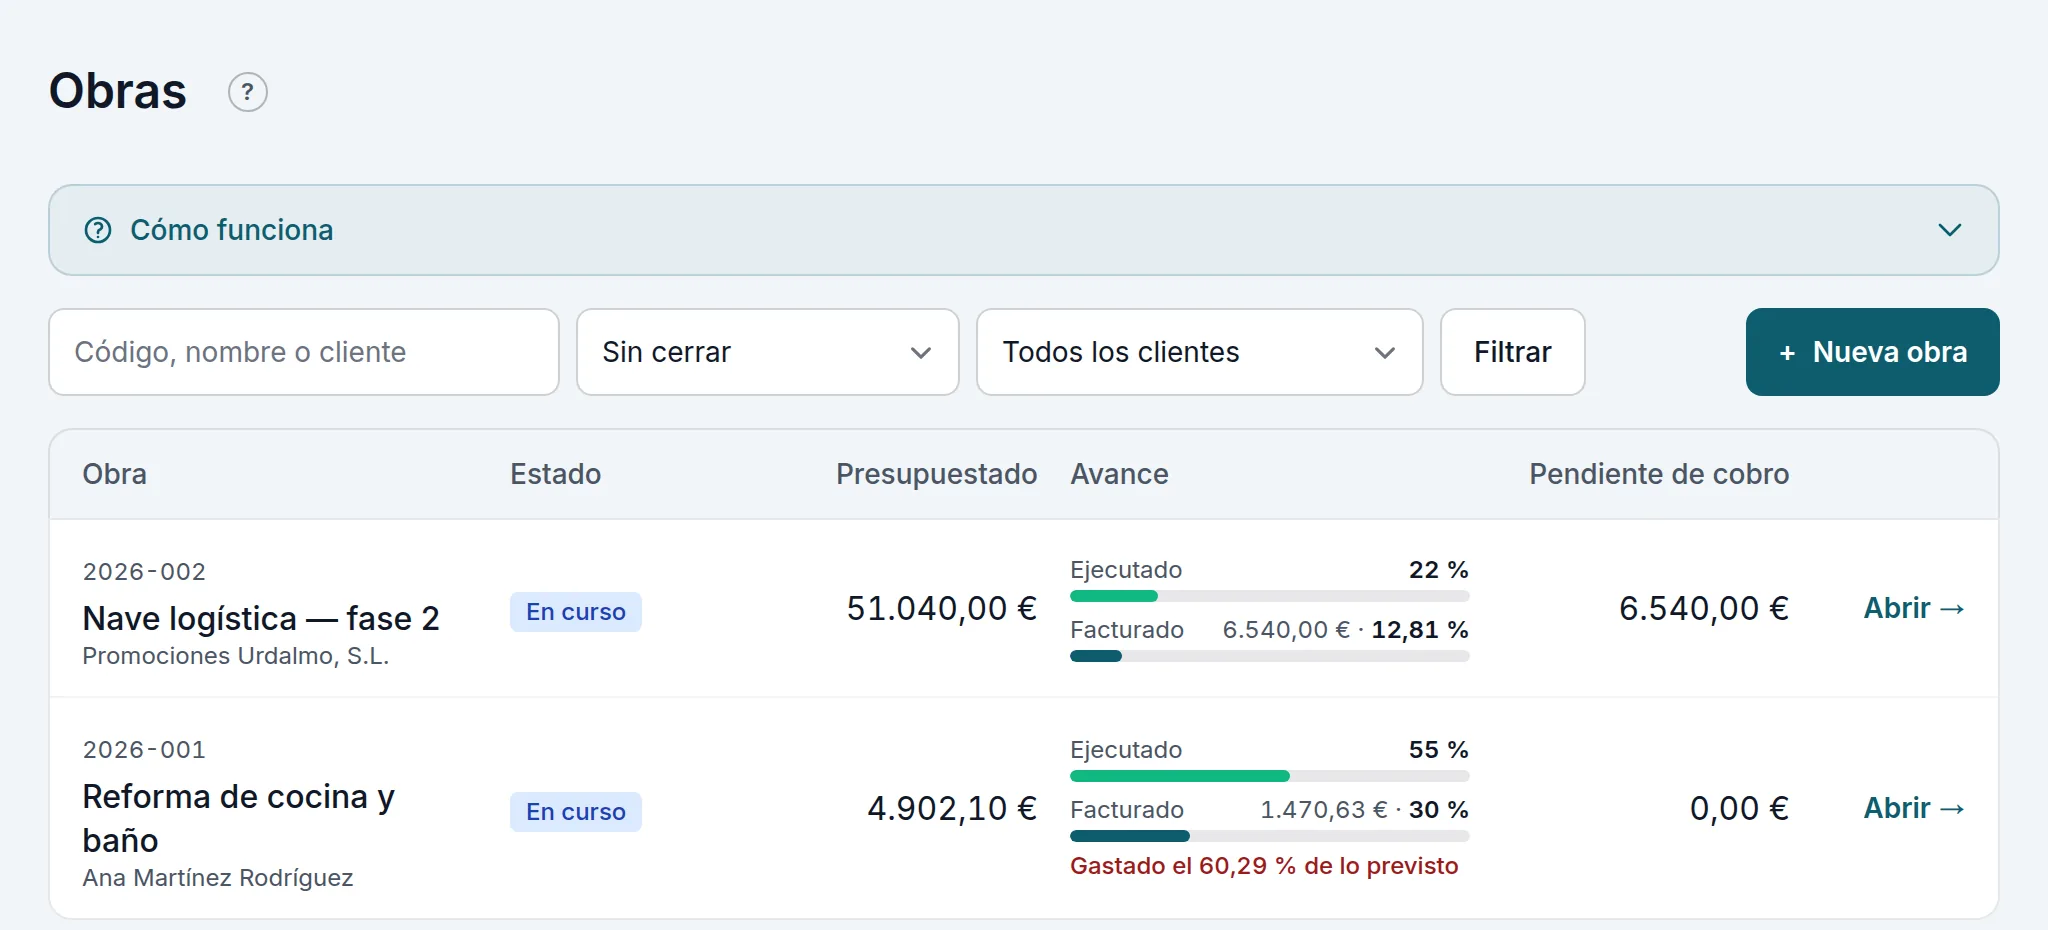Screen dimensions: 2048x930
Task: Click project code 2026-002
Action: click(x=144, y=572)
